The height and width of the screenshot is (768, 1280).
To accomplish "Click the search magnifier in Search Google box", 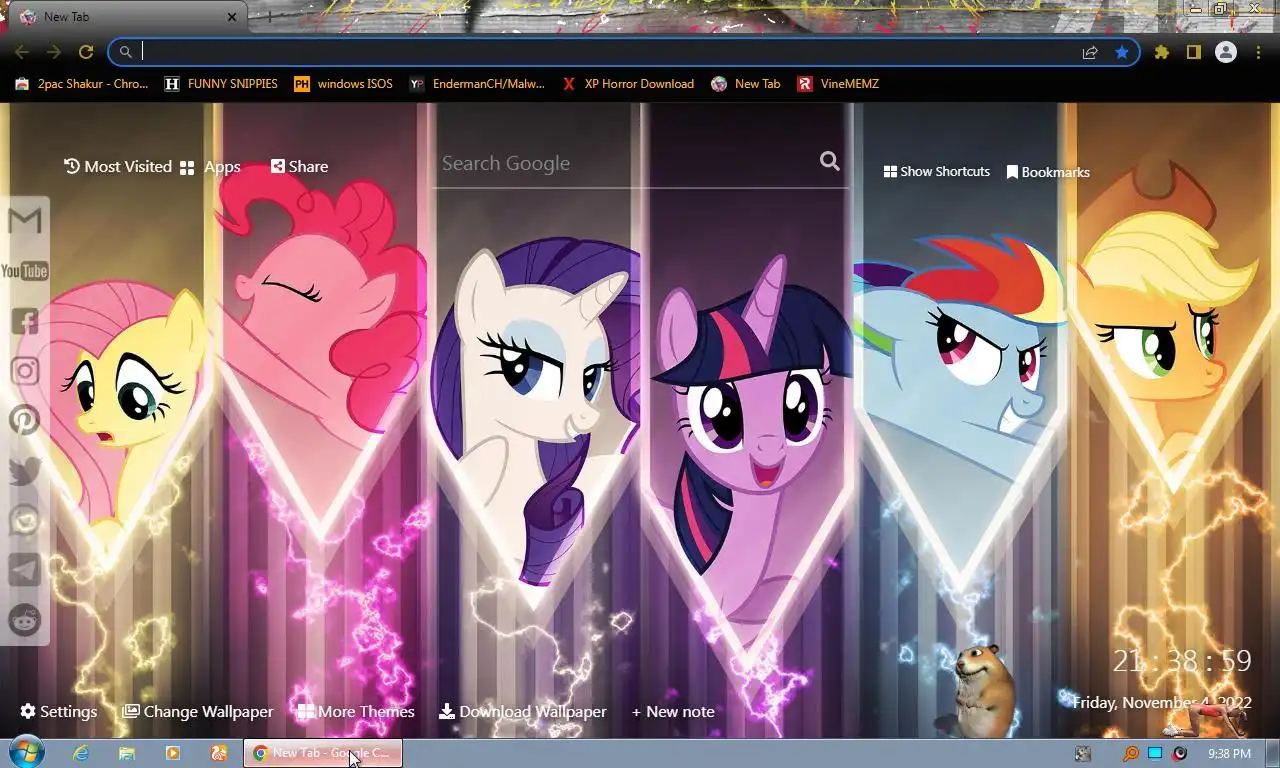I will [829, 161].
